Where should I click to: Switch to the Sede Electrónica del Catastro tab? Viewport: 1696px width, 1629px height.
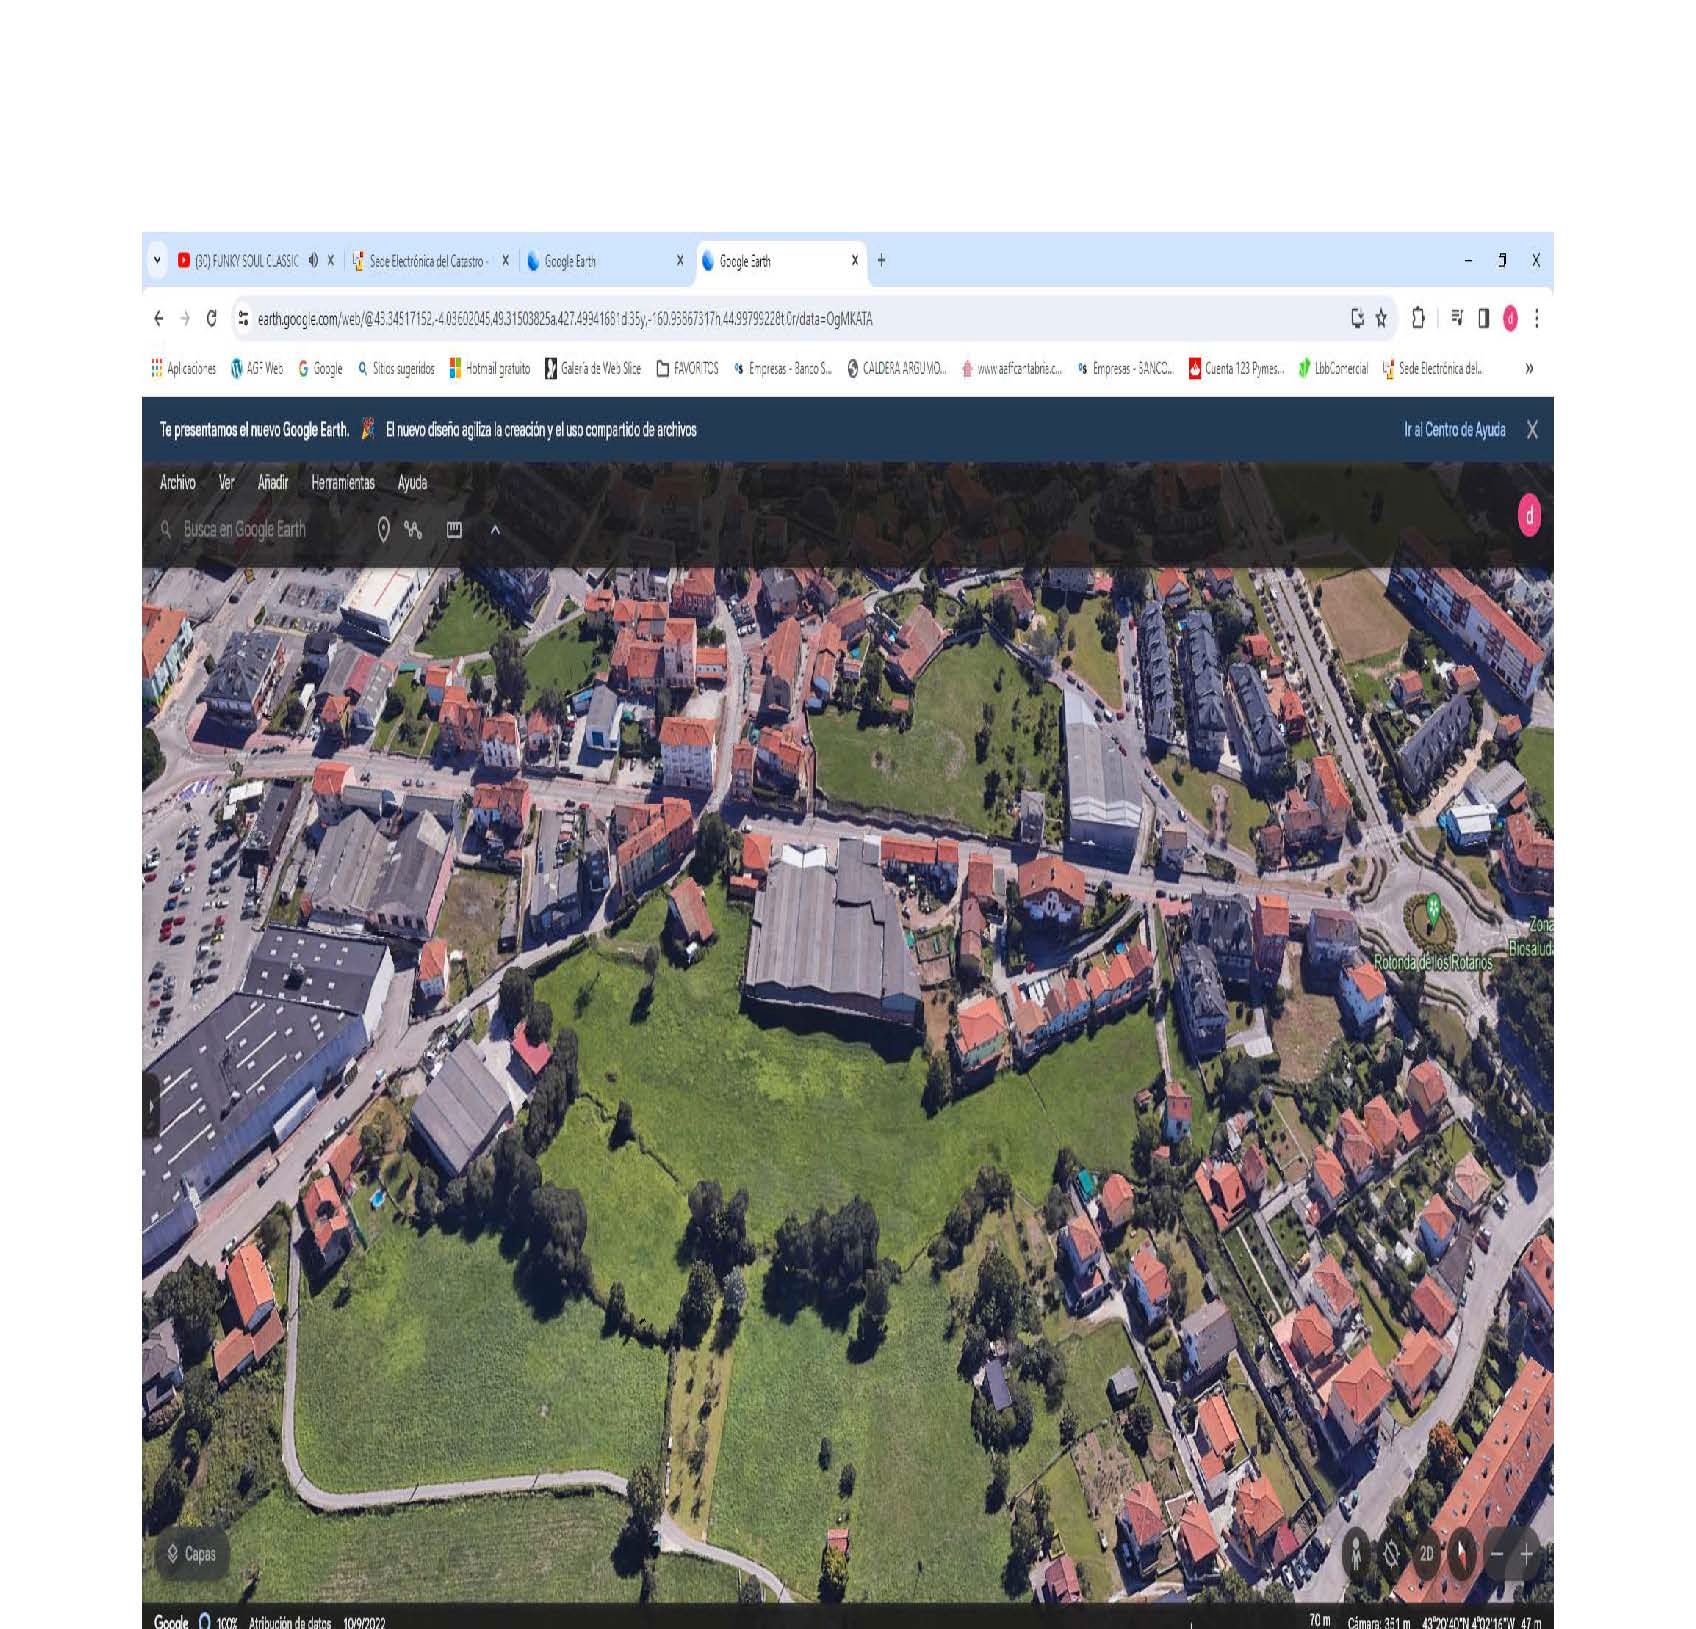coord(426,261)
